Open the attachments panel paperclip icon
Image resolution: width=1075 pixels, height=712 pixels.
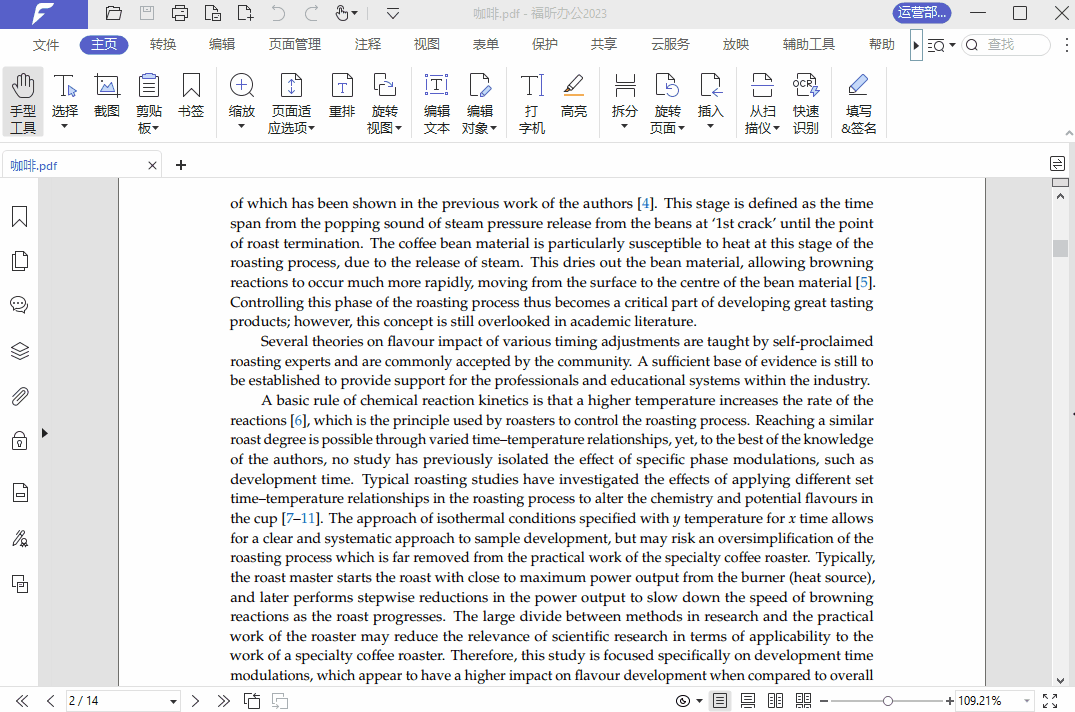pyautogui.click(x=19, y=397)
